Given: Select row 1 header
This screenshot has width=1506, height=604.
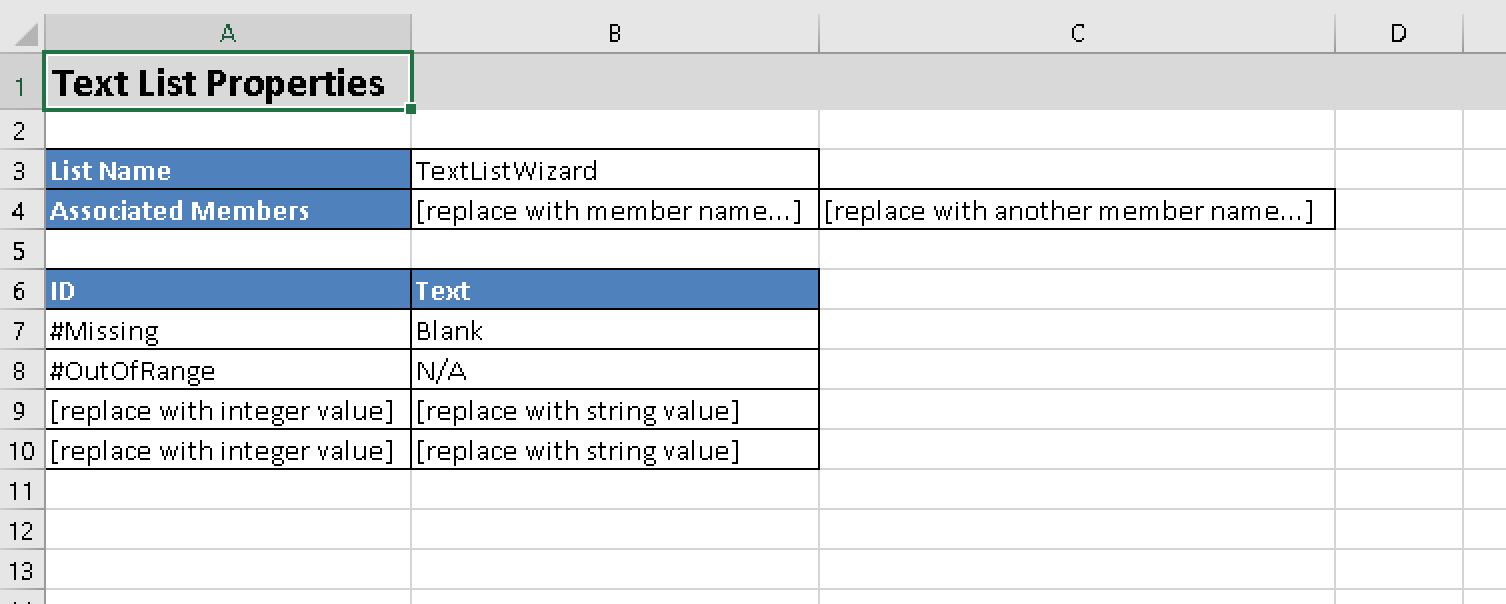Looking at the screenshot, I should 21,85.
